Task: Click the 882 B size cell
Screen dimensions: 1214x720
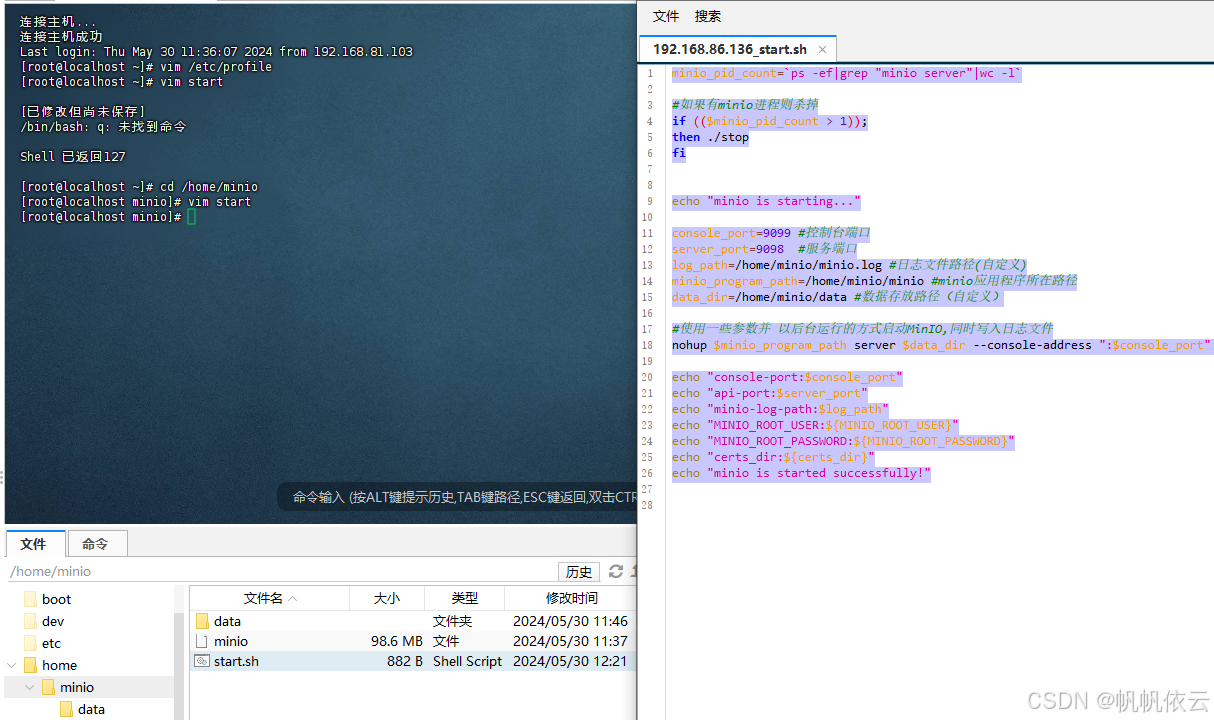Action: 405,661
